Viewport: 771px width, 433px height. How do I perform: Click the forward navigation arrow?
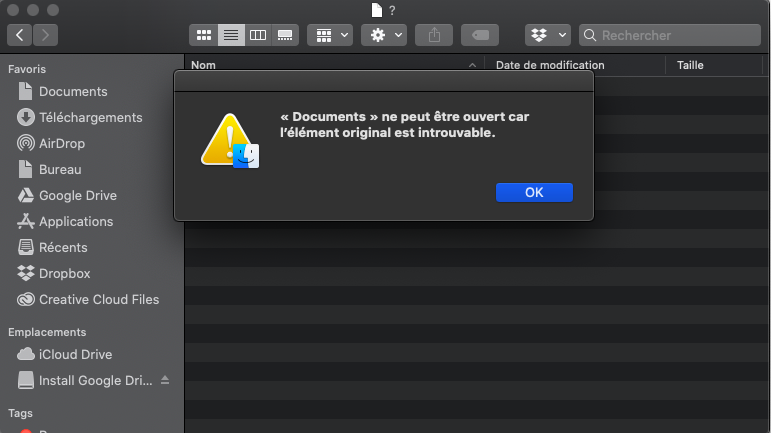click(45, 35)
